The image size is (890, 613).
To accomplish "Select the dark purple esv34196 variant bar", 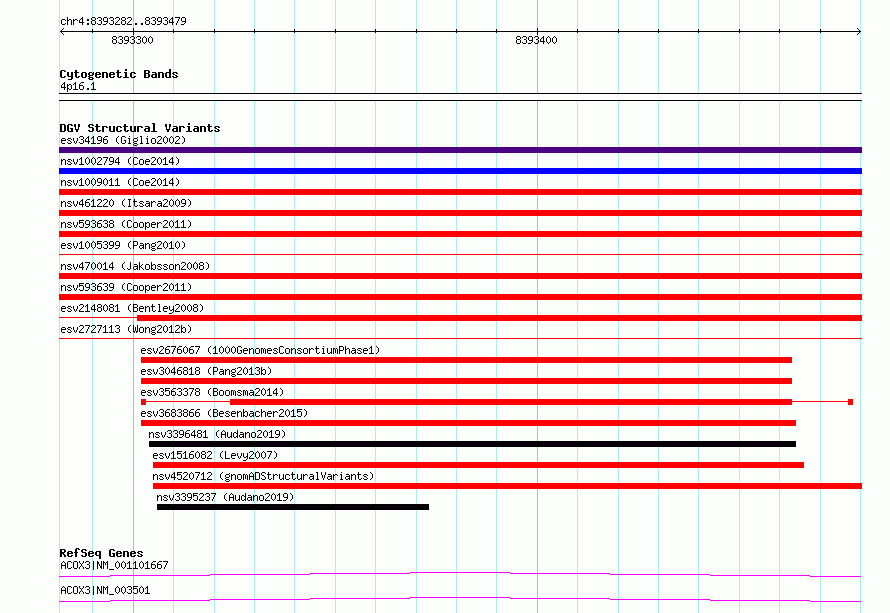I will click(460, 150).
